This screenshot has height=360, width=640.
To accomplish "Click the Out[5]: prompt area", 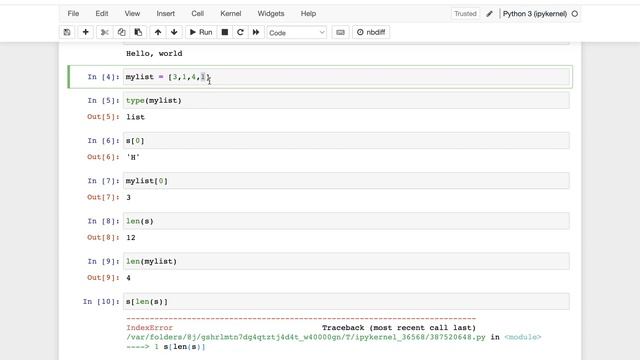I will 103,117.
